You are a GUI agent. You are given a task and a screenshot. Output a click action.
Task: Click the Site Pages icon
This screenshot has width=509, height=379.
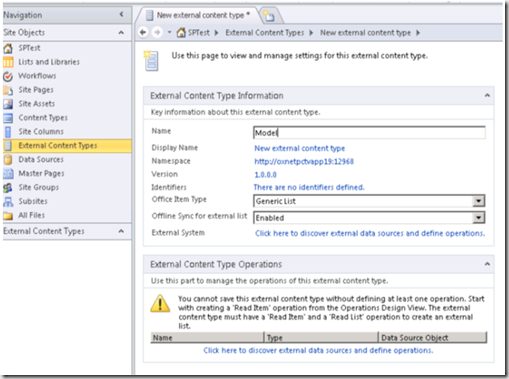[x=8, y=90]
